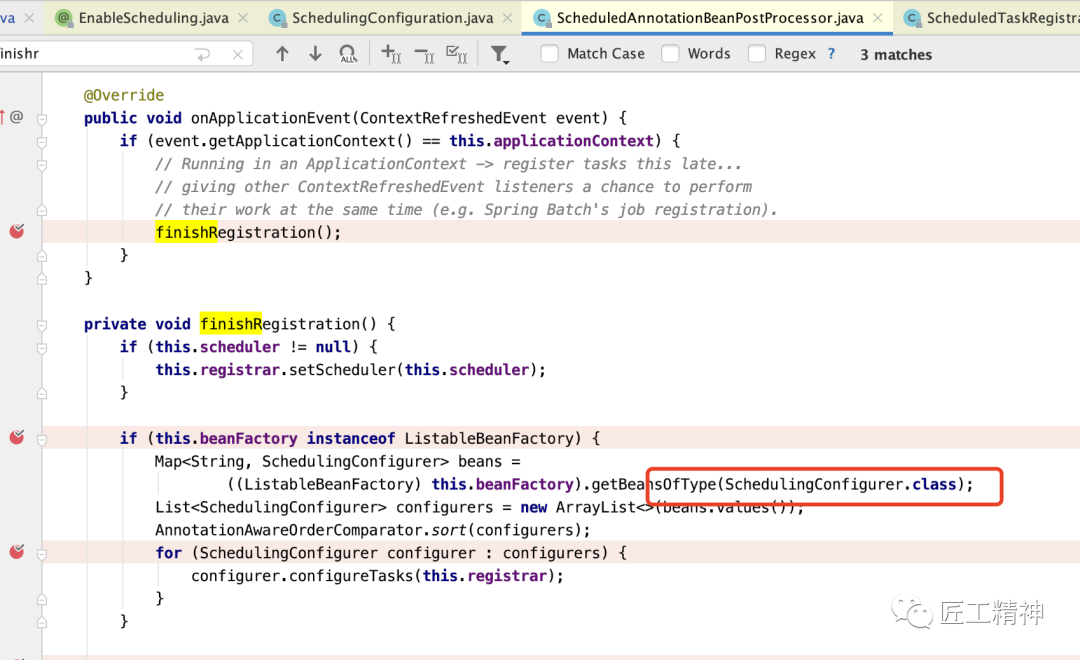
Task: Toggle breakpoint on finishRegistration() call line
Action: [17, 231]
